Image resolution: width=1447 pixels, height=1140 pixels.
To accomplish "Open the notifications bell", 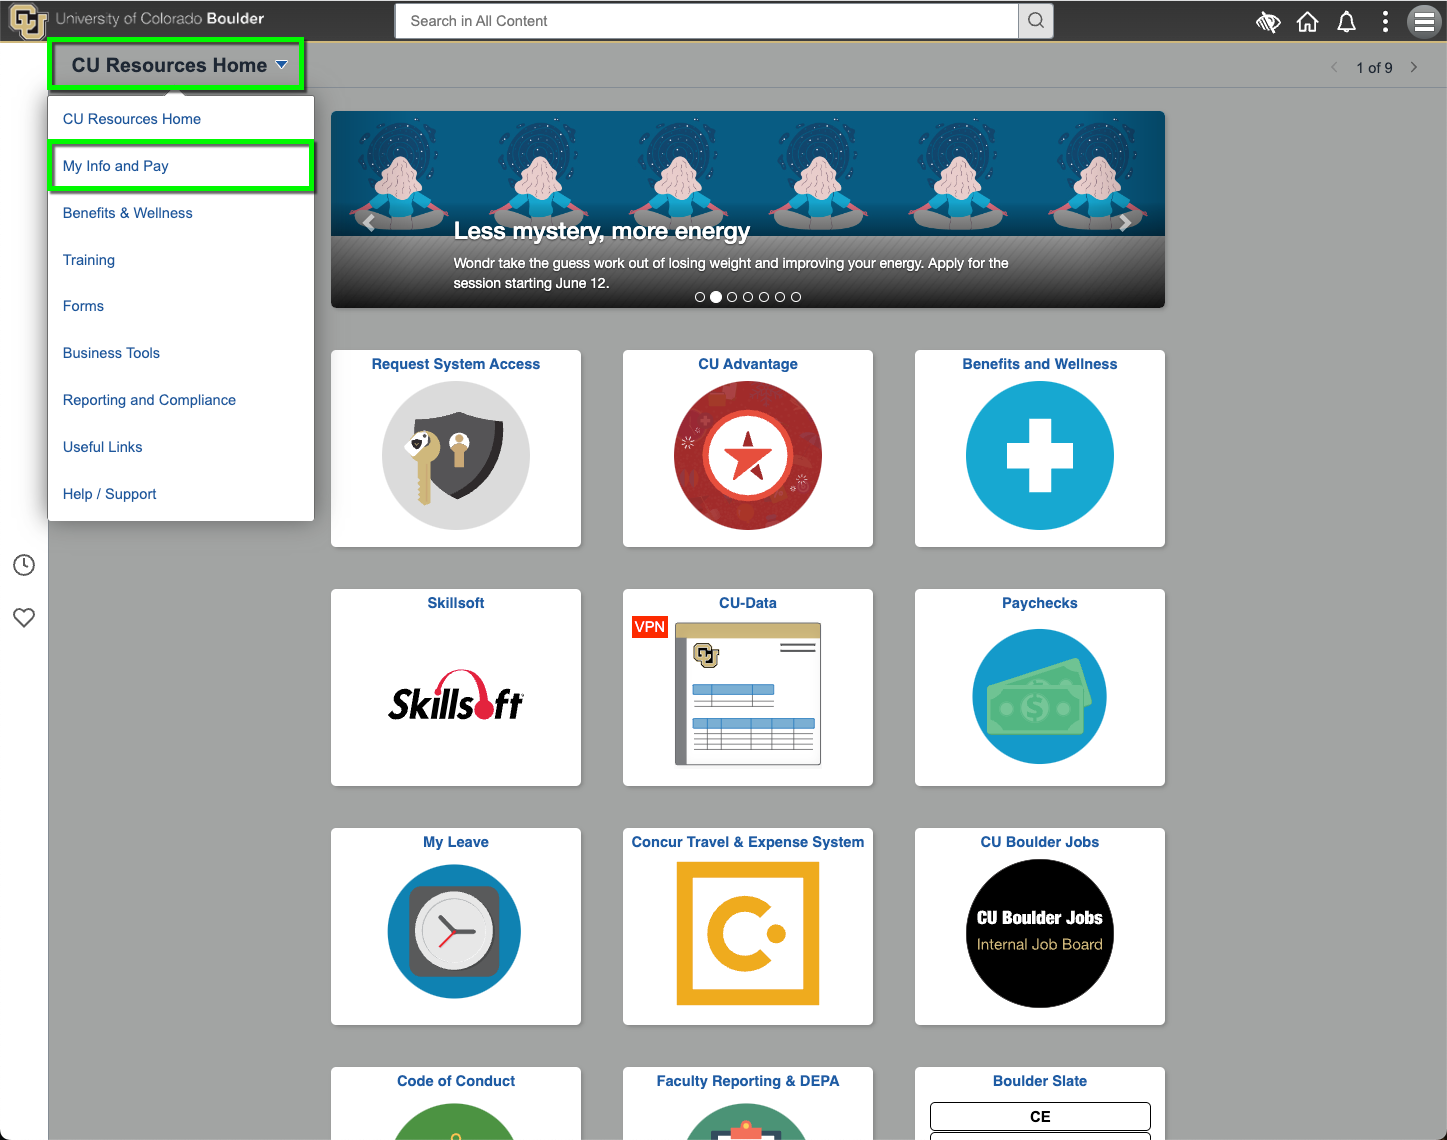I will (x=1347, y=22).
